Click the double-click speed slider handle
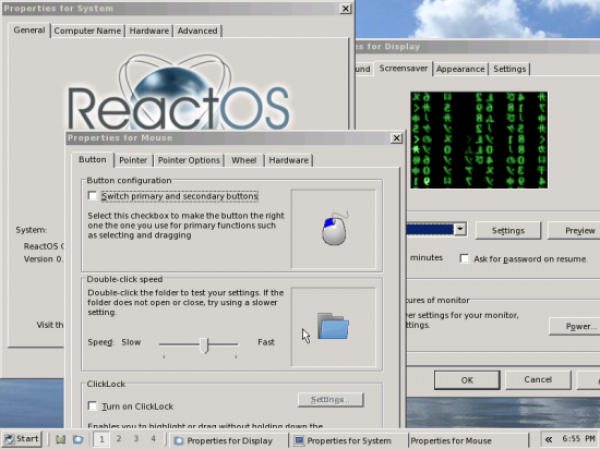 tap(204, 344)
